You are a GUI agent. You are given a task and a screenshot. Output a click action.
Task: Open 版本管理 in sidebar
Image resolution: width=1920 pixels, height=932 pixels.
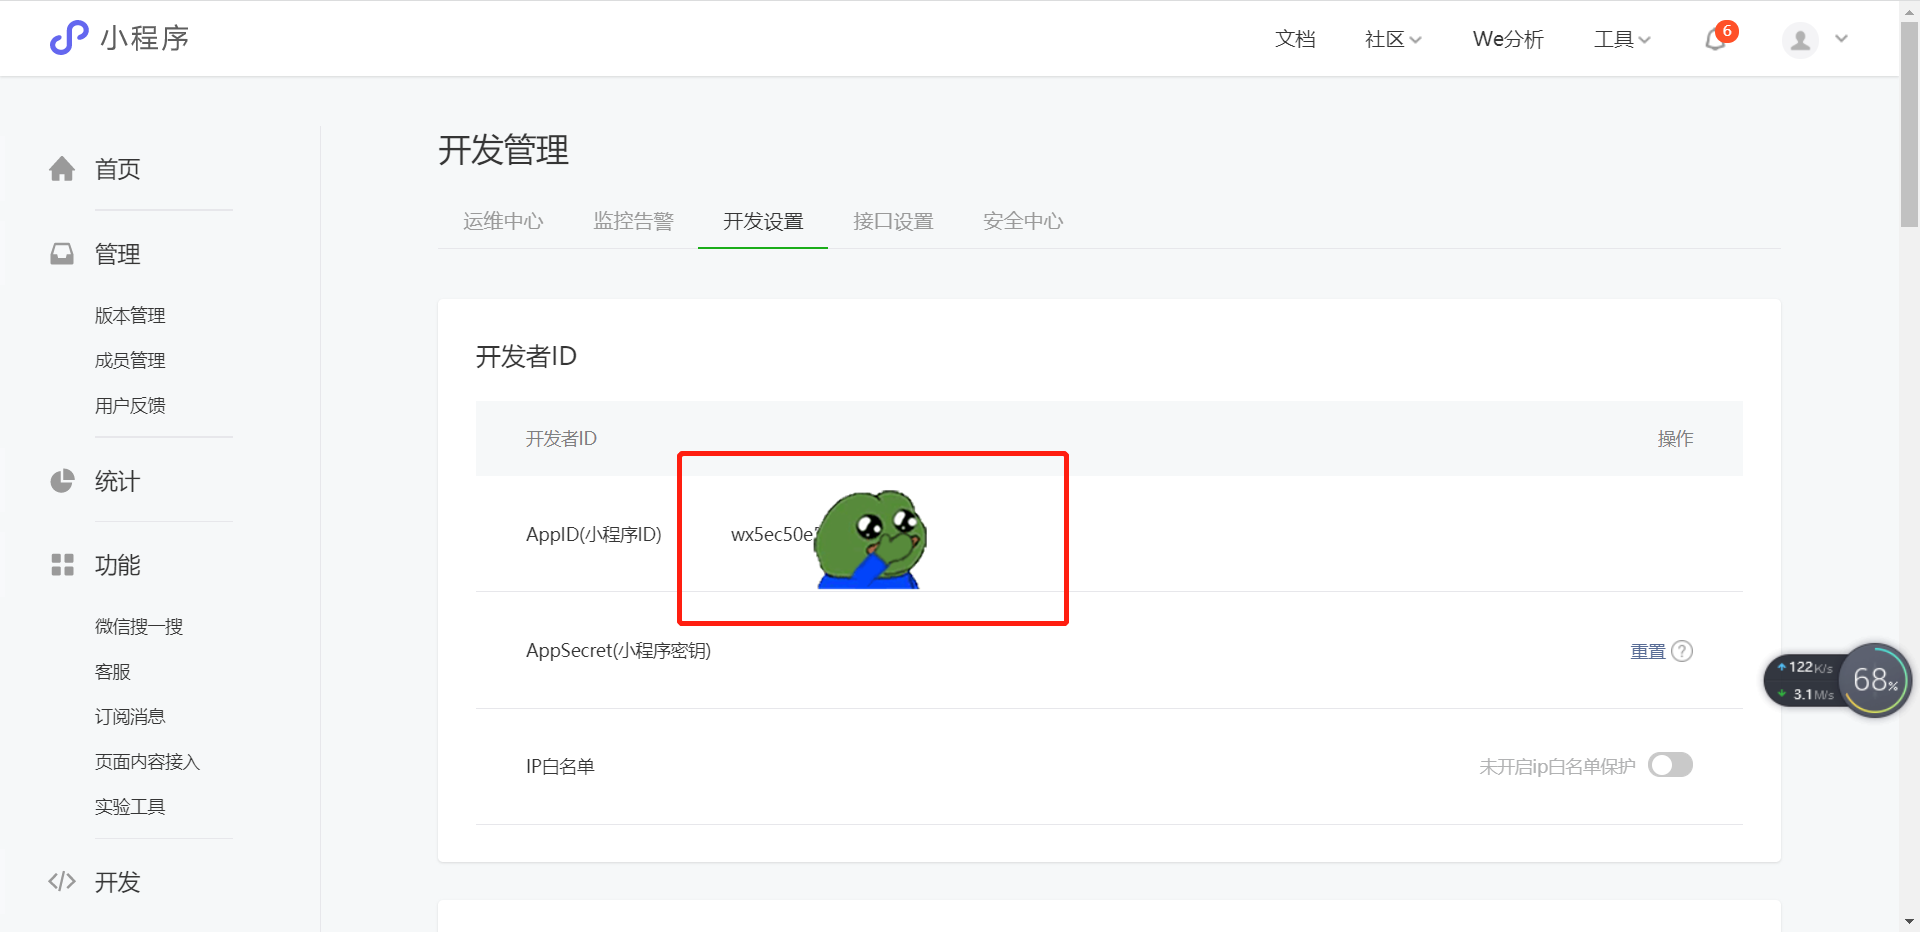point(130,315)
